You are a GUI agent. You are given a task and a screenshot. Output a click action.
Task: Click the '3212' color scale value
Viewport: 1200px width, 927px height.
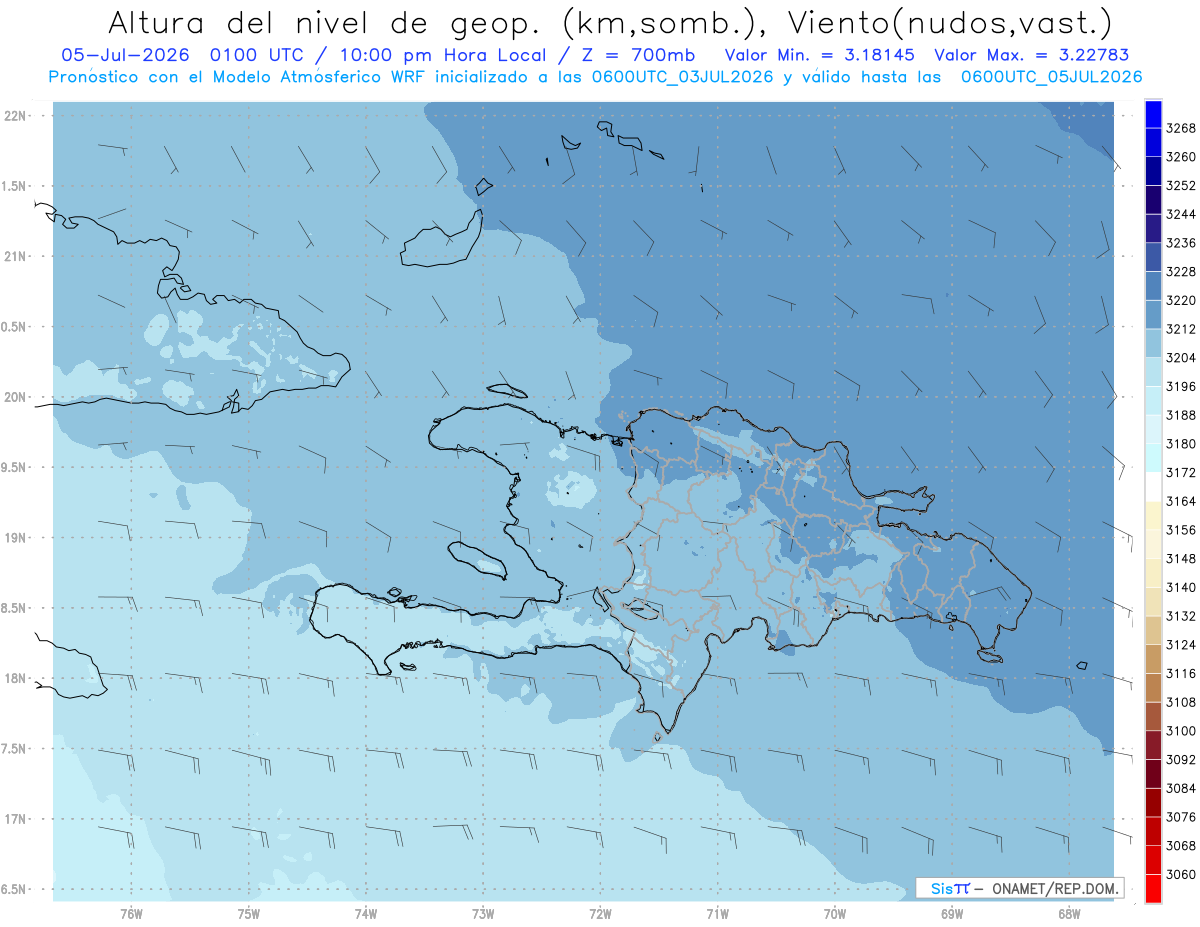tap(1181, 329)
